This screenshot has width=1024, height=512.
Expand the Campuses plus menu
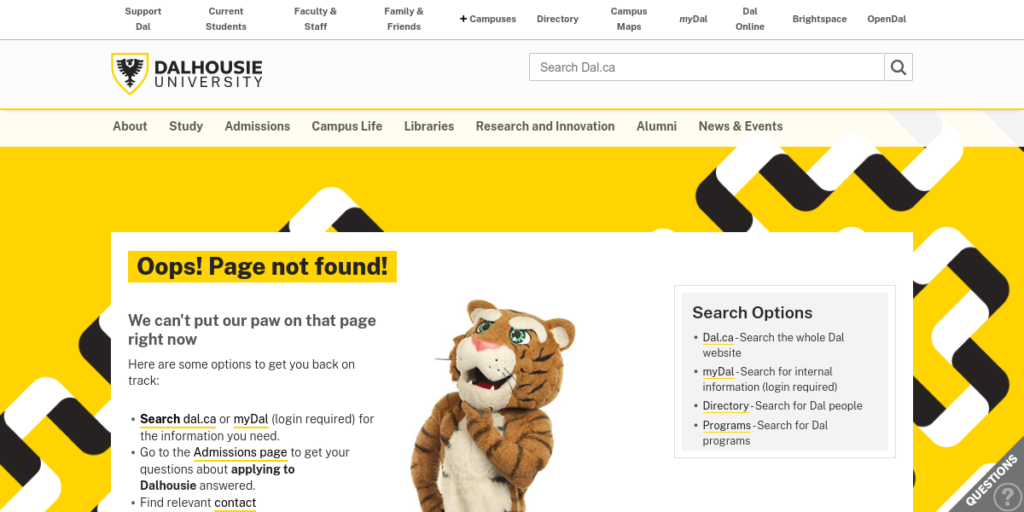pyautogui.click(x=488, y=19)
